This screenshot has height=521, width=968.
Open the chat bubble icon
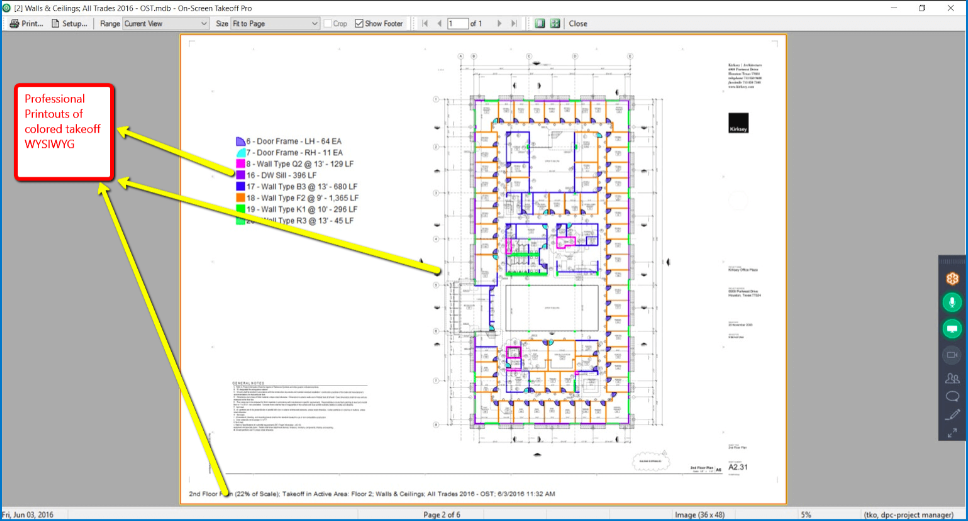[x=952, y=396]
